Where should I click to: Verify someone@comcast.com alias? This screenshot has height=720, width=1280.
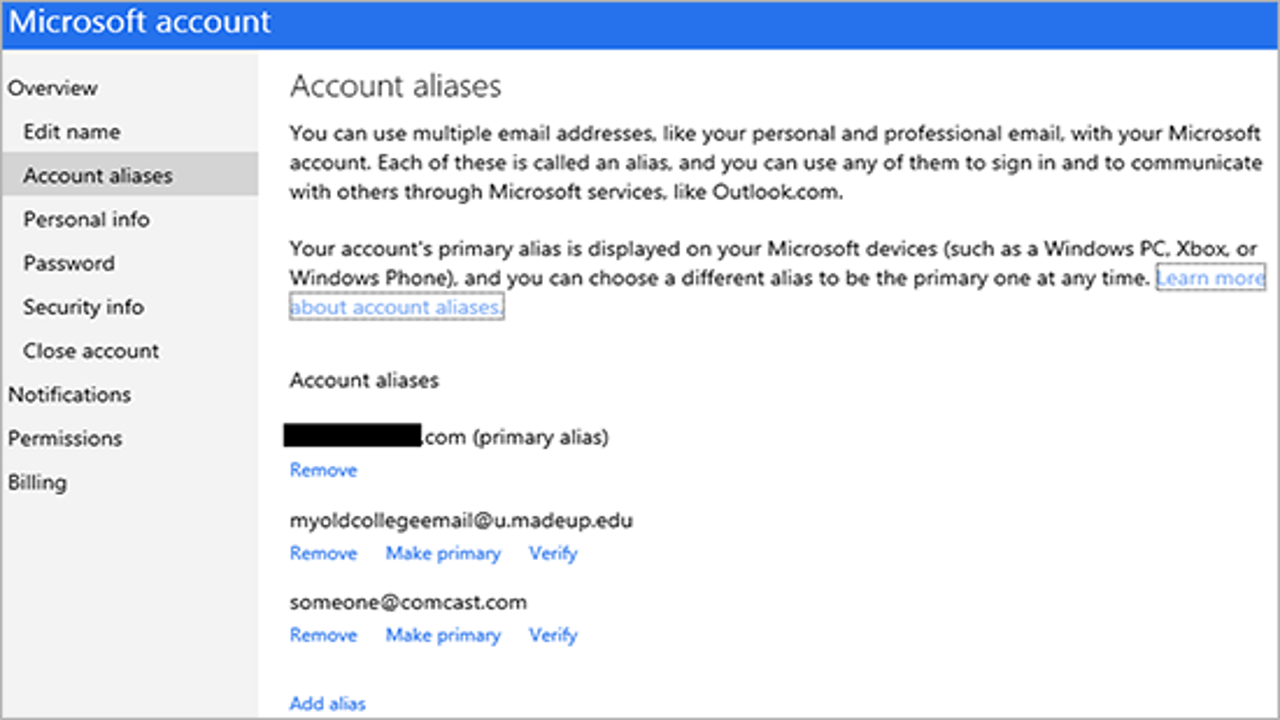pos(553,635)
